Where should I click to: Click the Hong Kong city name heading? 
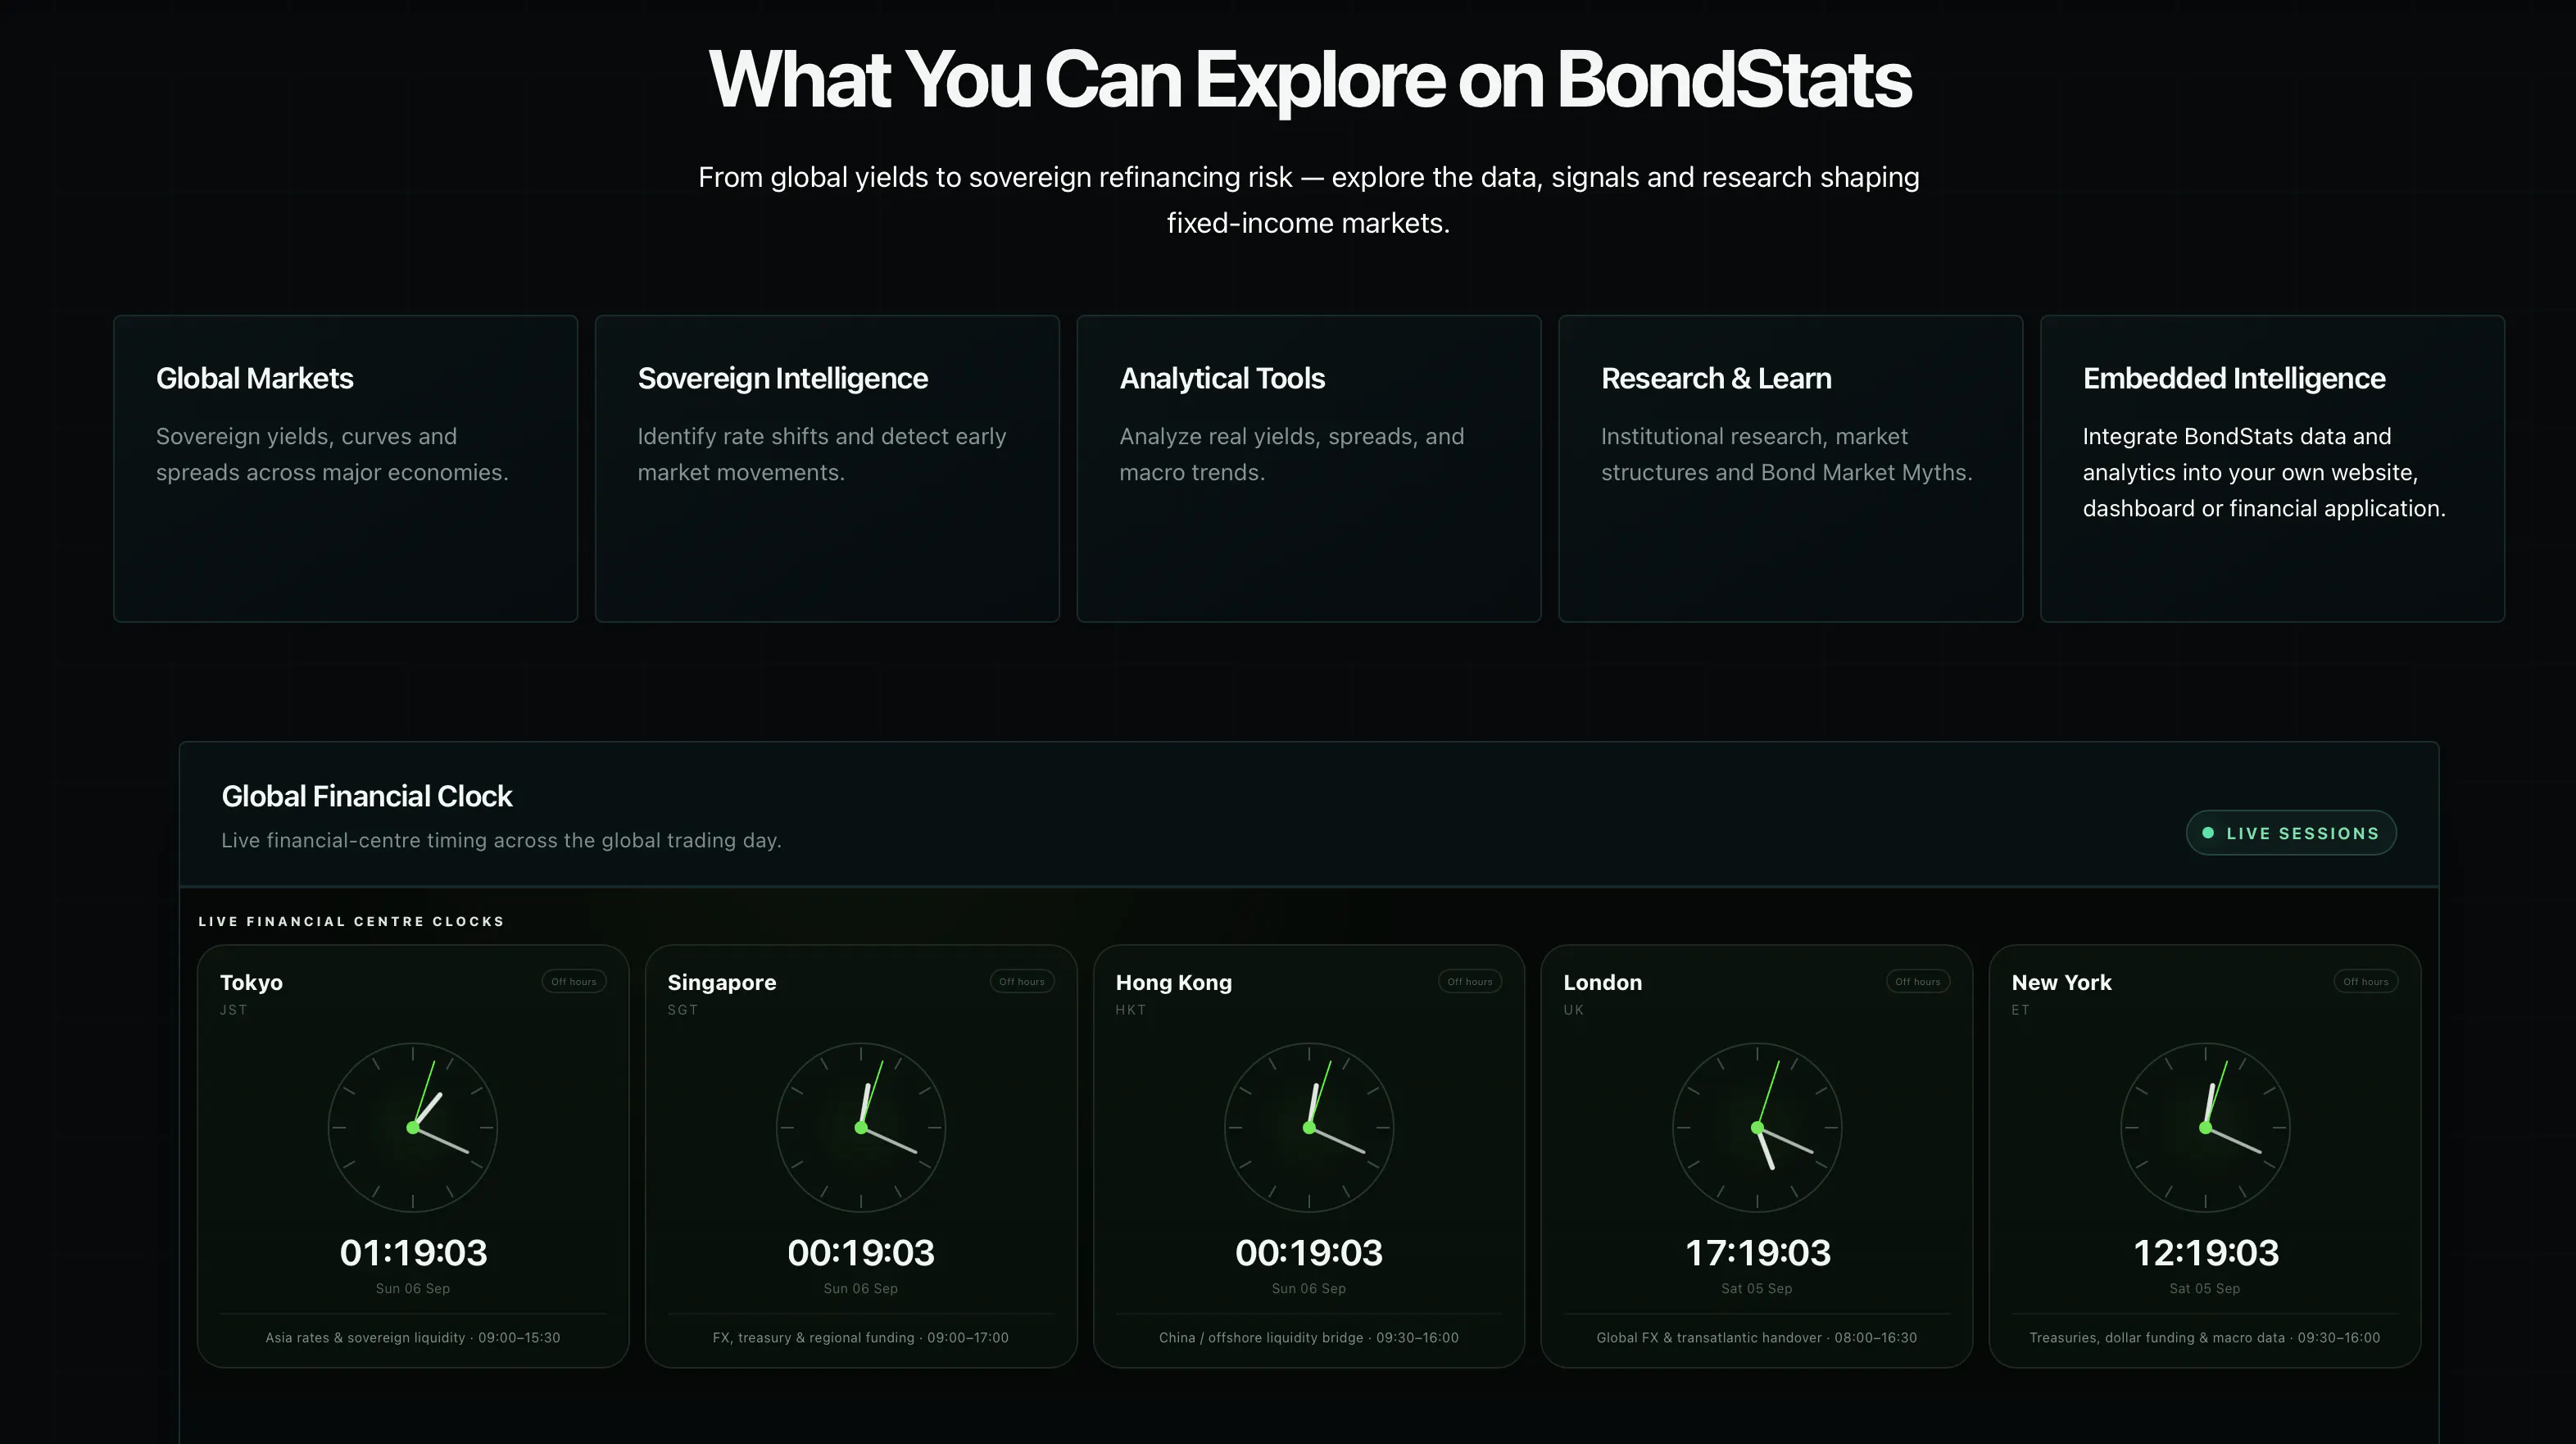click(x=1174, y=983)
